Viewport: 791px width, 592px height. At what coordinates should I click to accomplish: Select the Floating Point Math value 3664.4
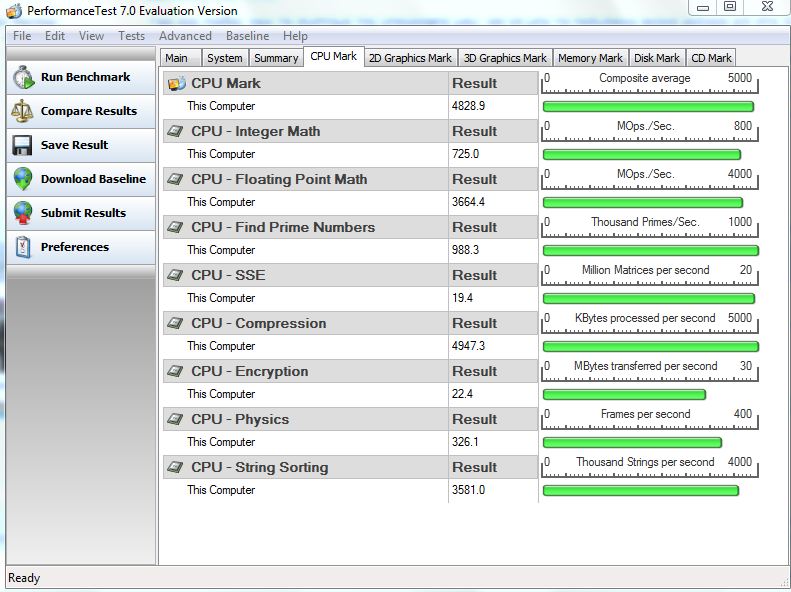click(x=468, y=202)
